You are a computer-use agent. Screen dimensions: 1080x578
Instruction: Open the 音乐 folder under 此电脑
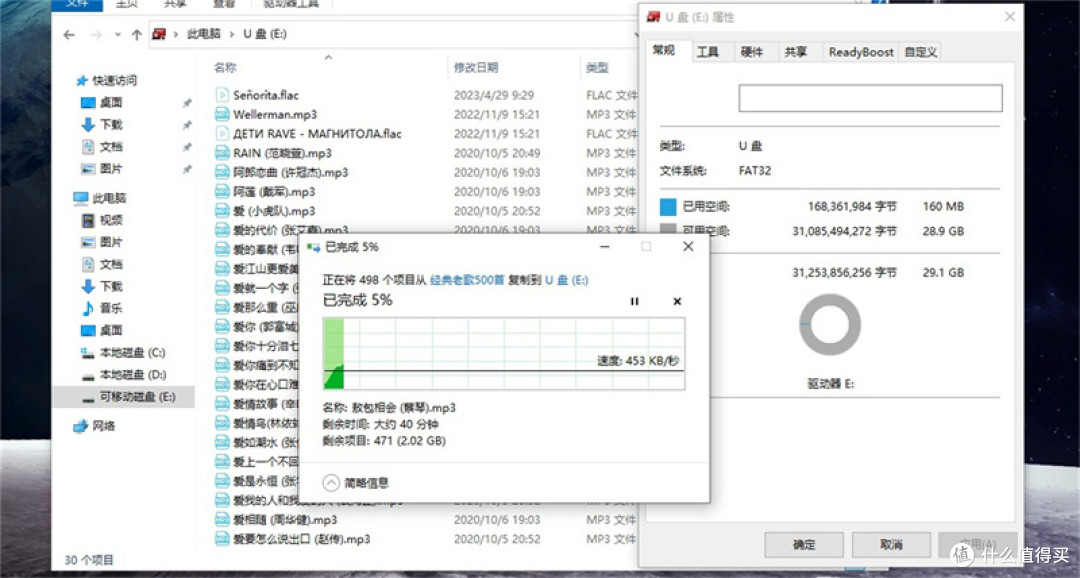click(111, 308)
